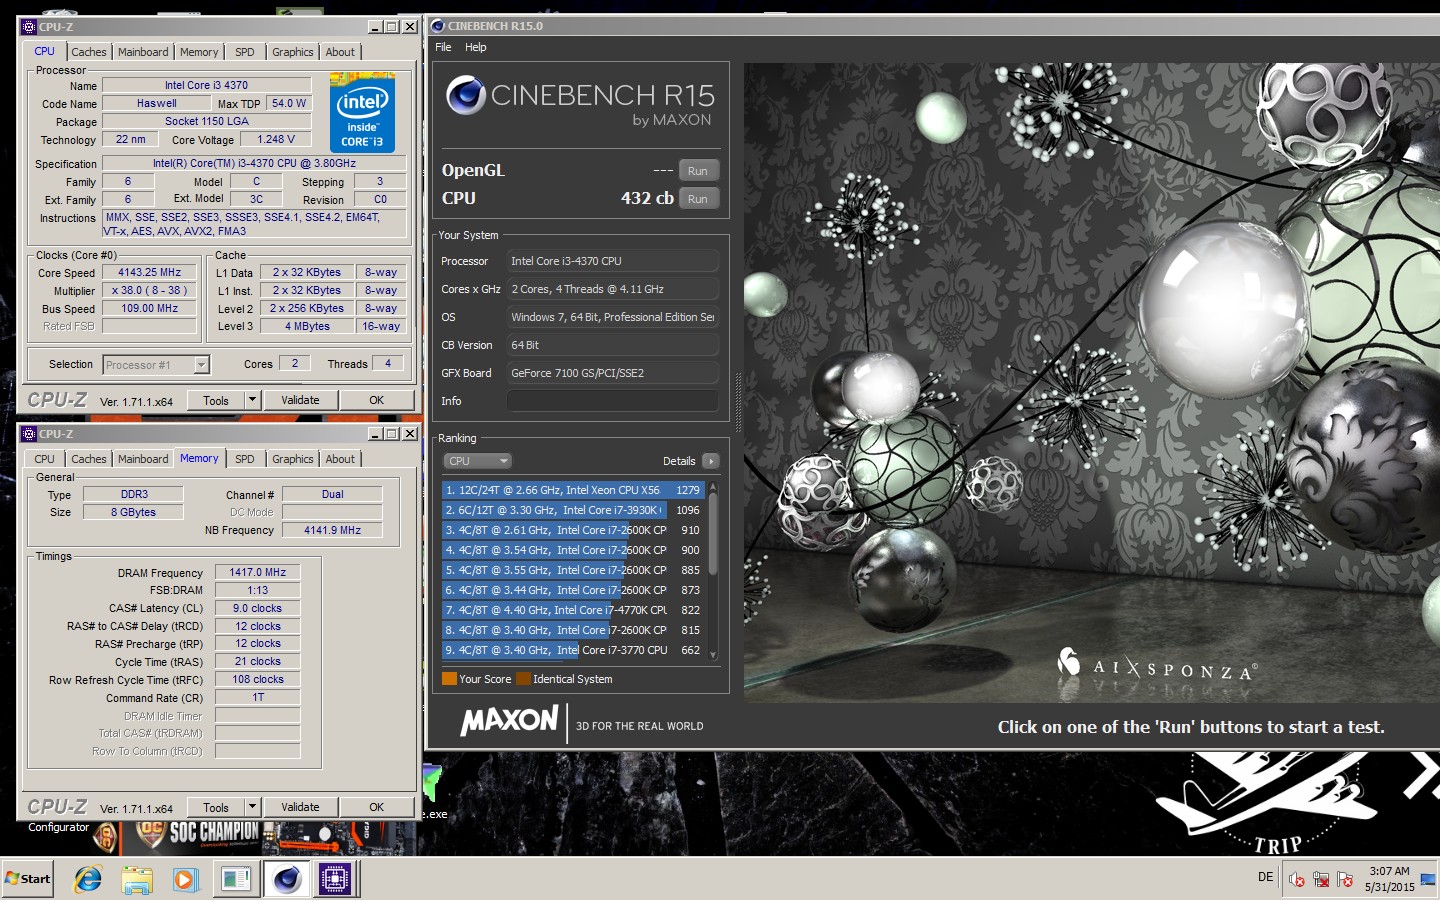1440x900 pixels.
Task: Click the ranking list scrollbar
Action: point(713,570)
